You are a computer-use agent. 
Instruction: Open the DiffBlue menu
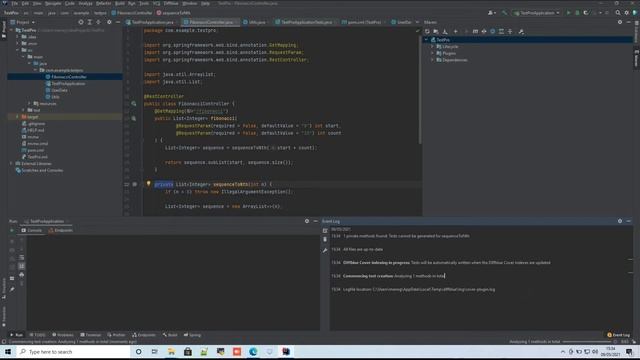(x=171, y=3)
